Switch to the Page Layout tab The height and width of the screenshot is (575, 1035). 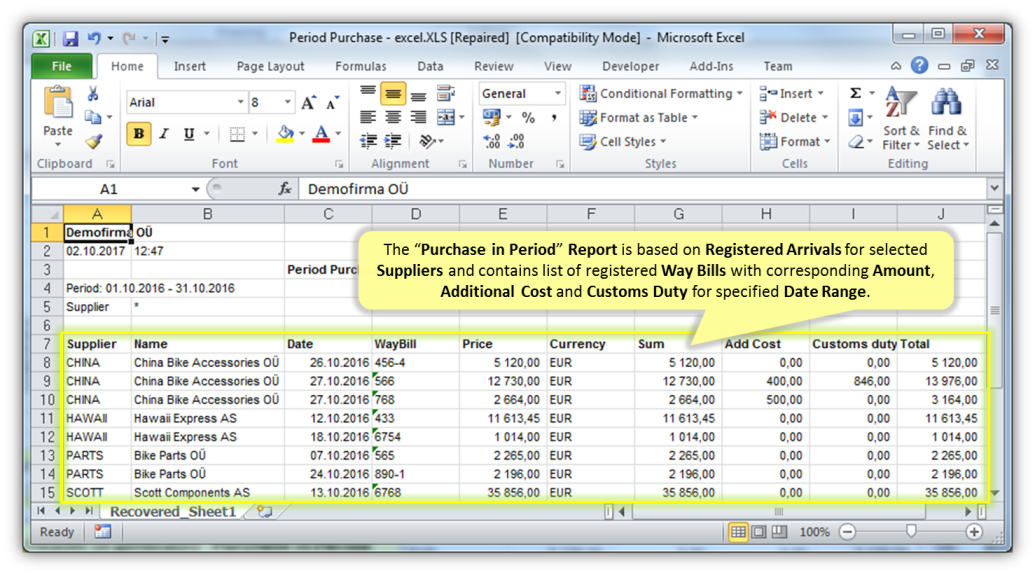coord(271,66)
